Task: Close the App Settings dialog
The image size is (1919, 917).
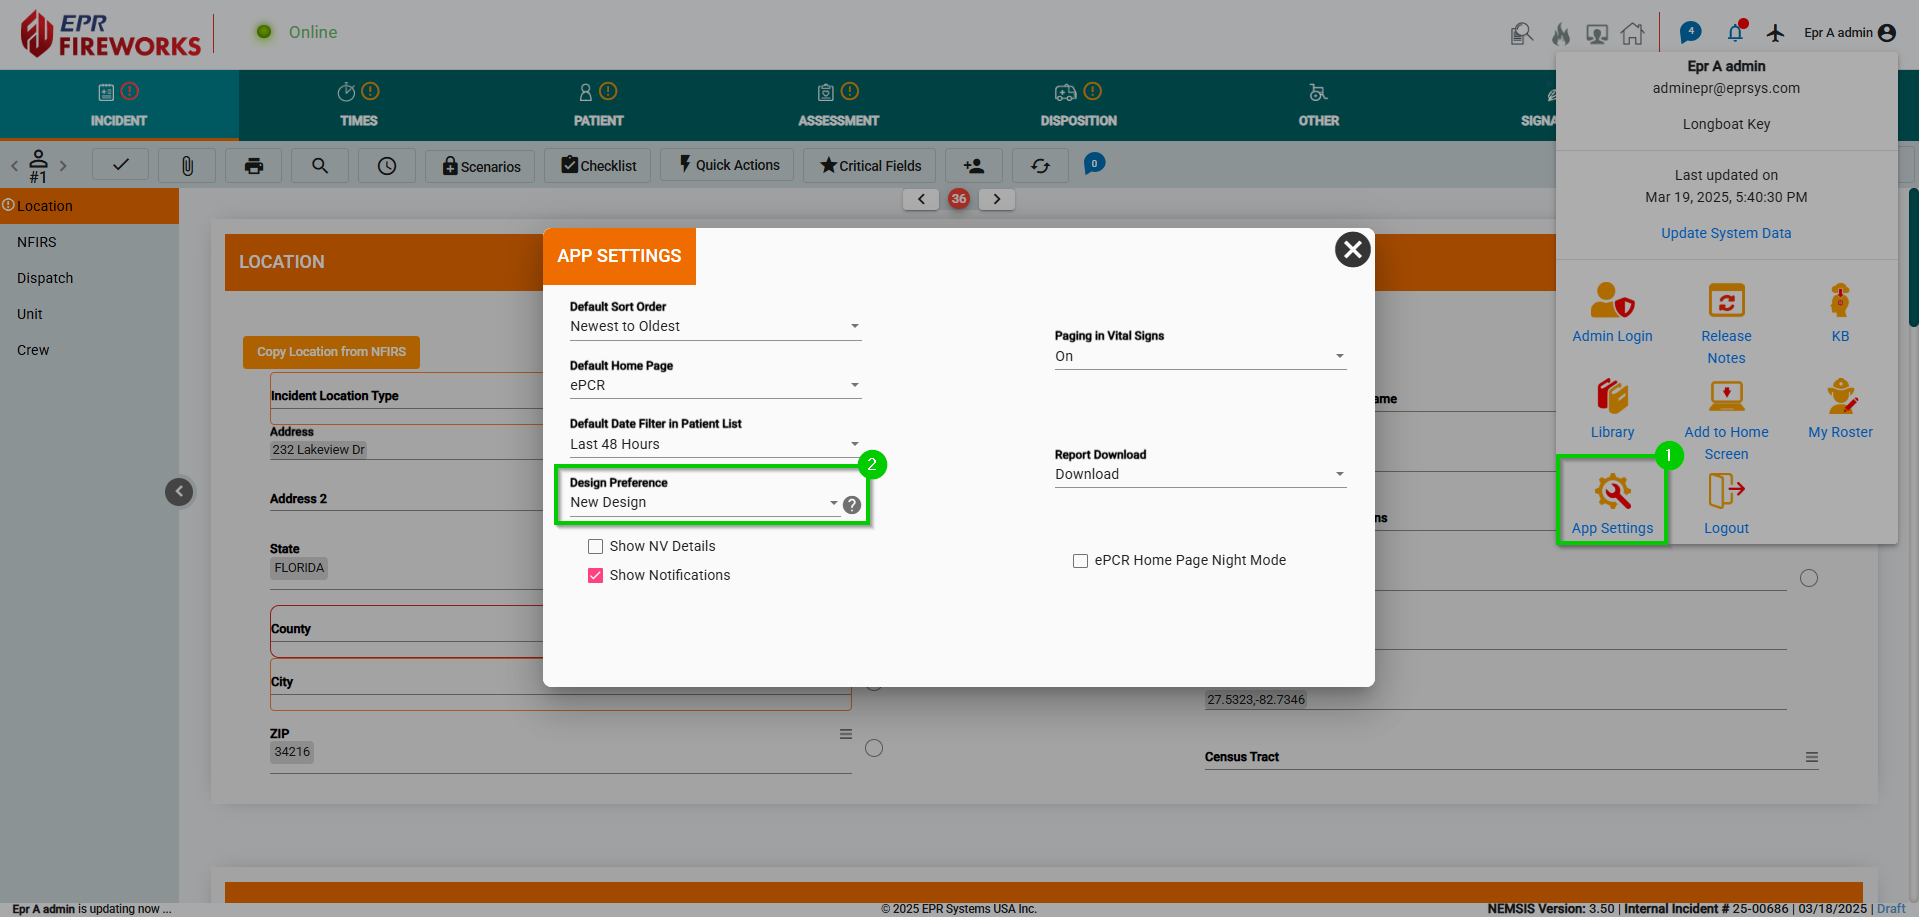Action: [1352, 249]
